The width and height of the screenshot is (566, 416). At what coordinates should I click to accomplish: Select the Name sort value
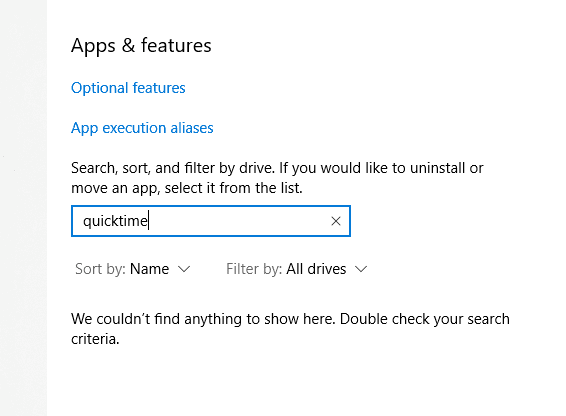pyautogui.click(x=149, y=269)
